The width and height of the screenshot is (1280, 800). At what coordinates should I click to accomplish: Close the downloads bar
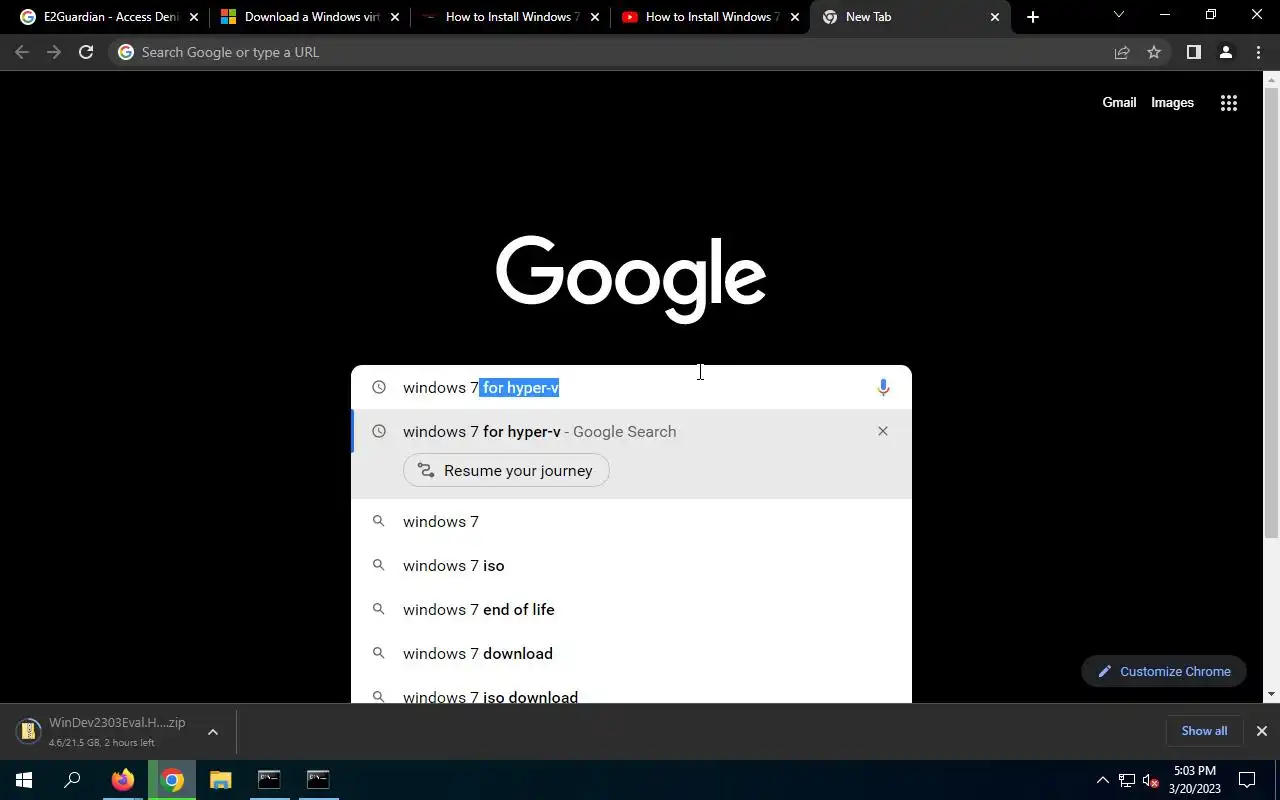[1262, 731]
